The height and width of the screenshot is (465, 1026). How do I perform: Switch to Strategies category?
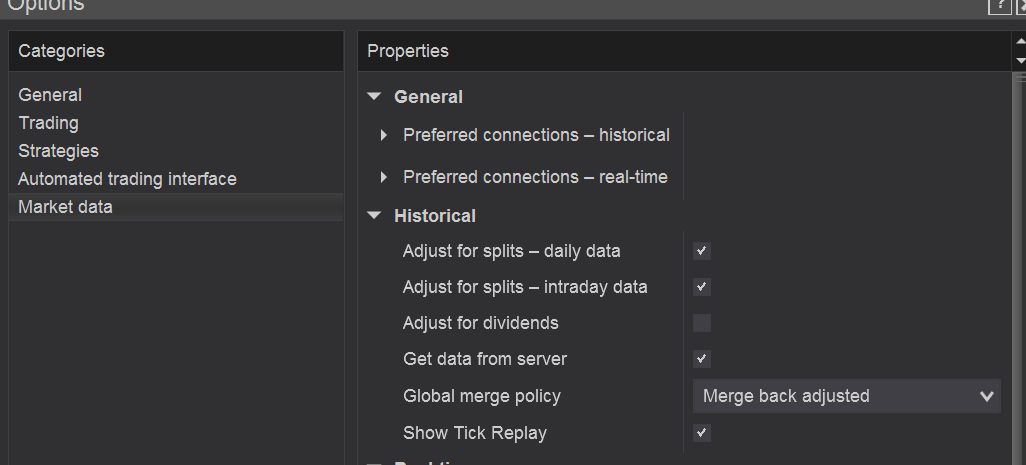(x=58, y=151)
